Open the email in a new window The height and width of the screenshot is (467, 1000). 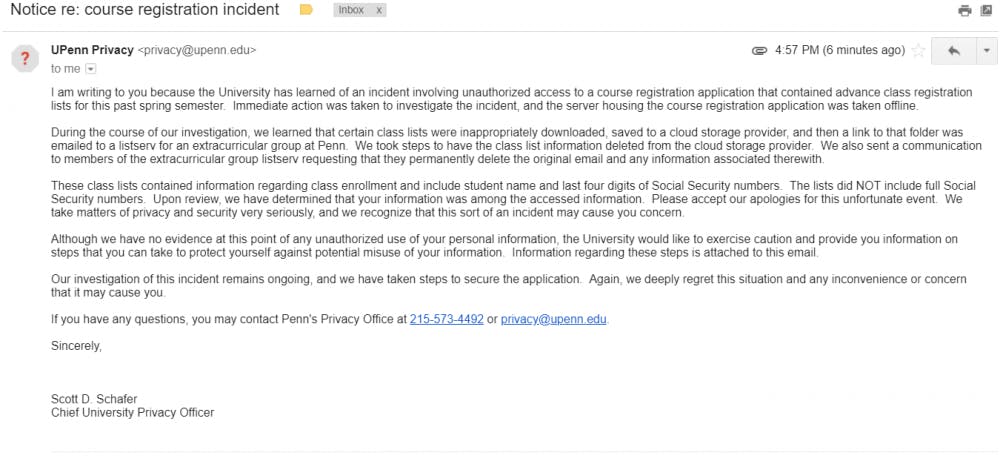point(986,11)
